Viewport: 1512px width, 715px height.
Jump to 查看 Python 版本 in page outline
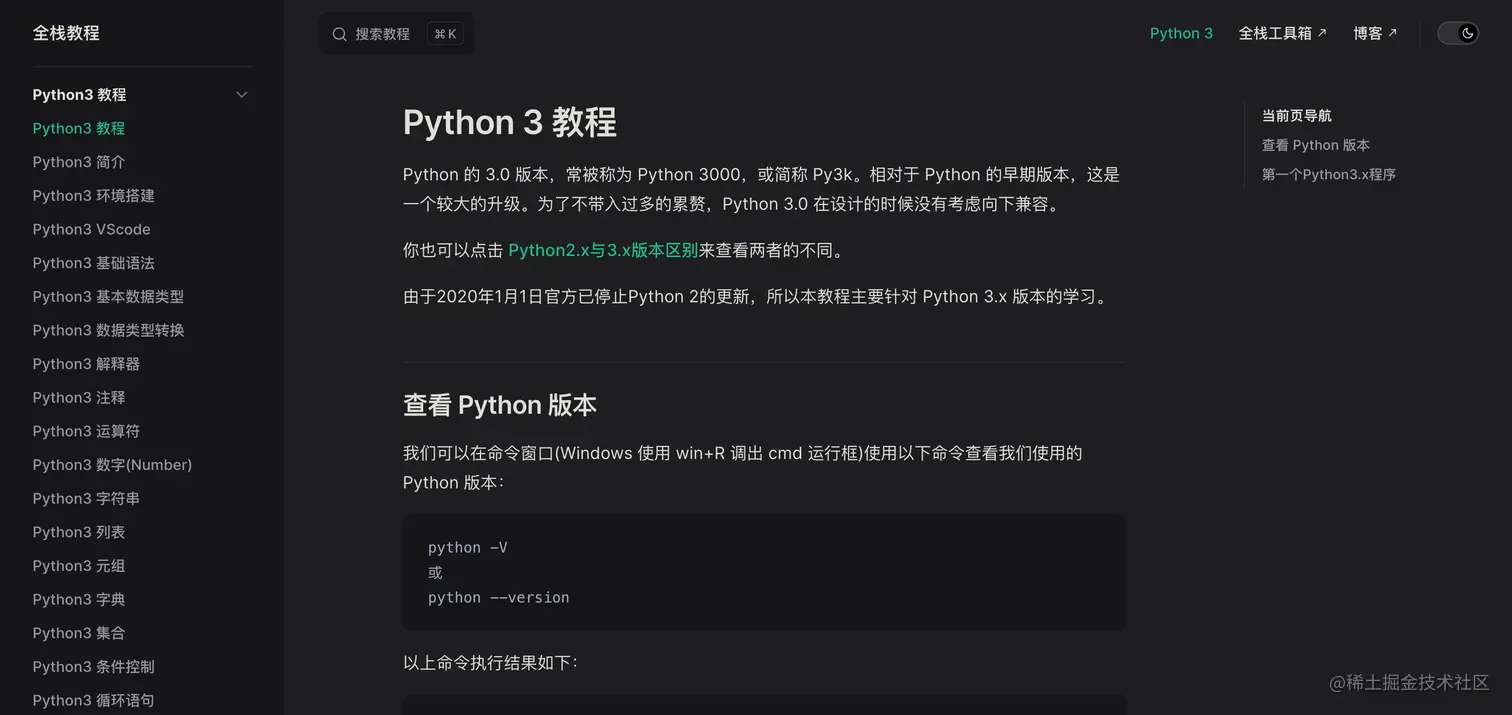pyautogui.click(x=1315, y=145)
